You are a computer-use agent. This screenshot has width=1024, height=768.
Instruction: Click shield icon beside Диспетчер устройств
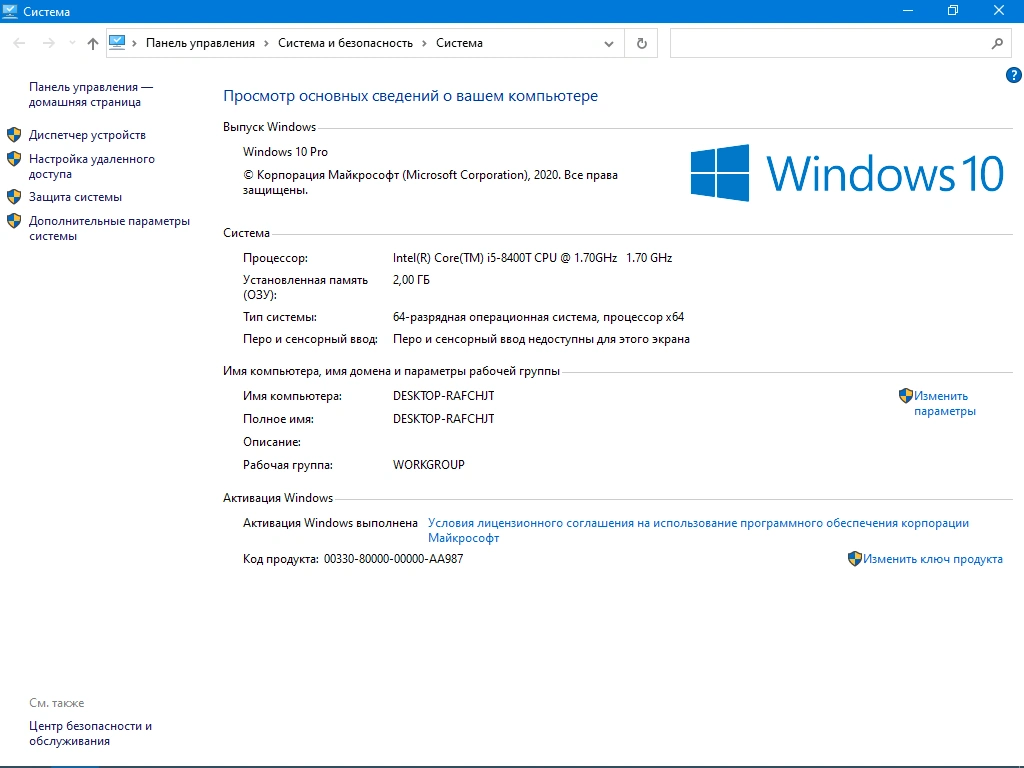[x=14, y=135]
